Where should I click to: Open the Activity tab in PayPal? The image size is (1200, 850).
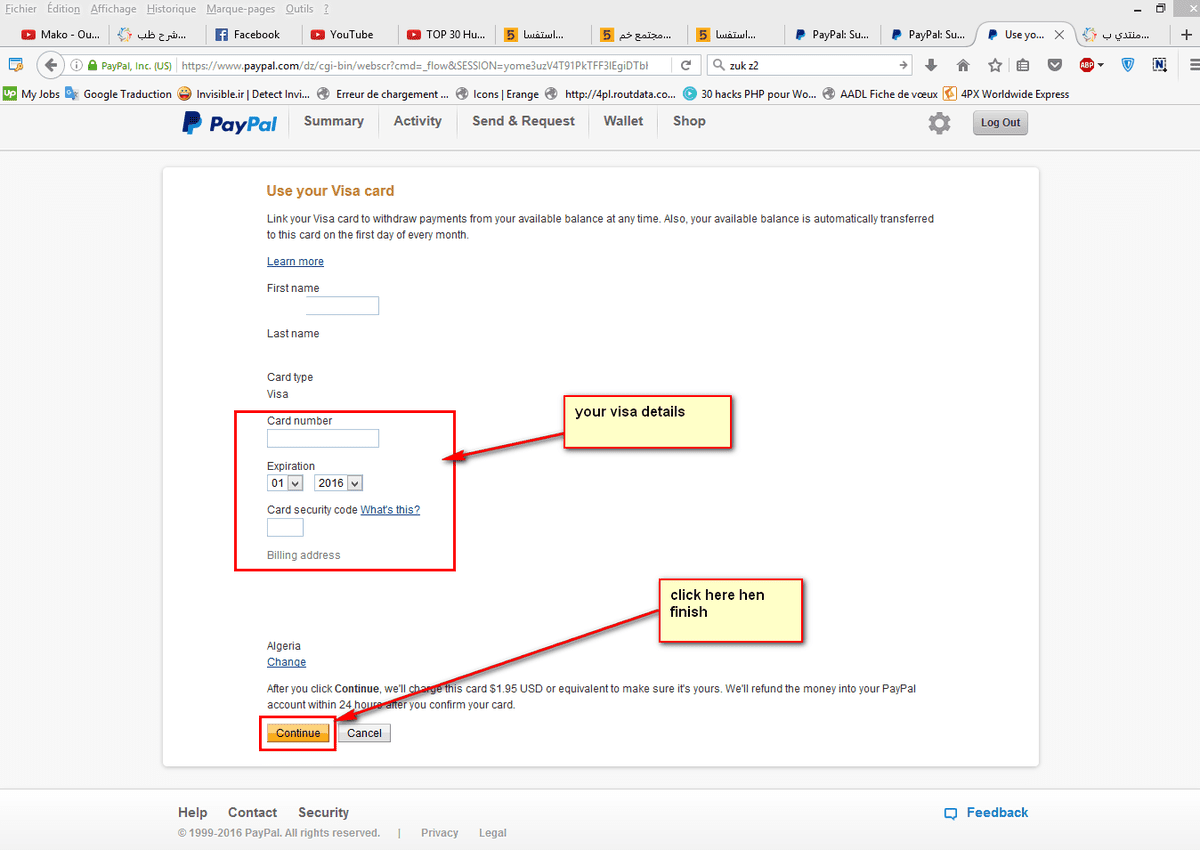point(417,121)
